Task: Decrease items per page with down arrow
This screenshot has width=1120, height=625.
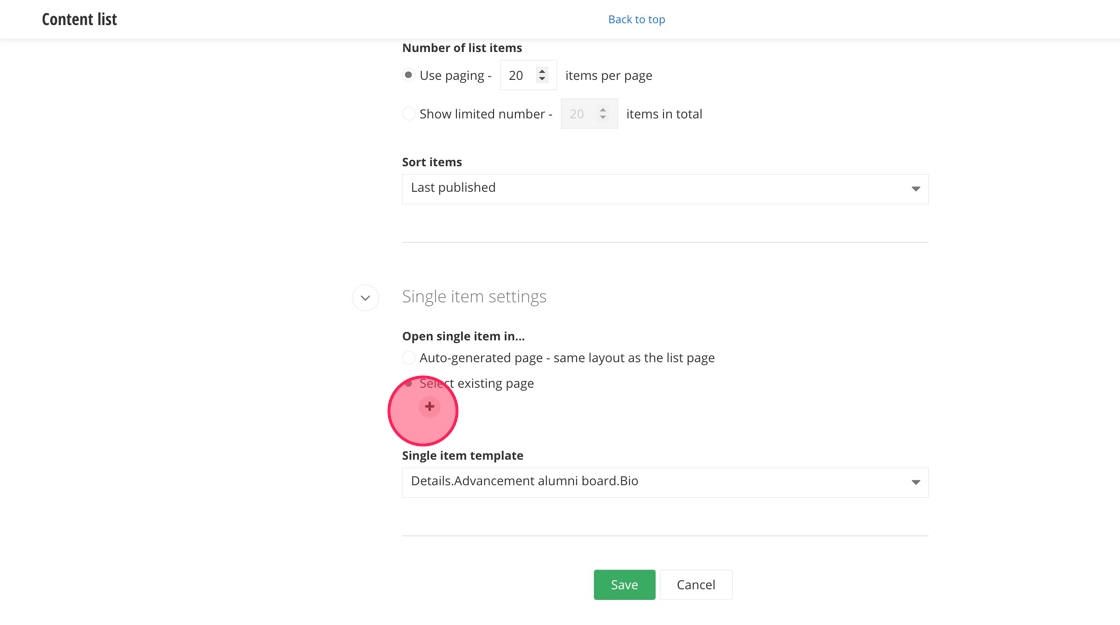Action: pos(542,80)
